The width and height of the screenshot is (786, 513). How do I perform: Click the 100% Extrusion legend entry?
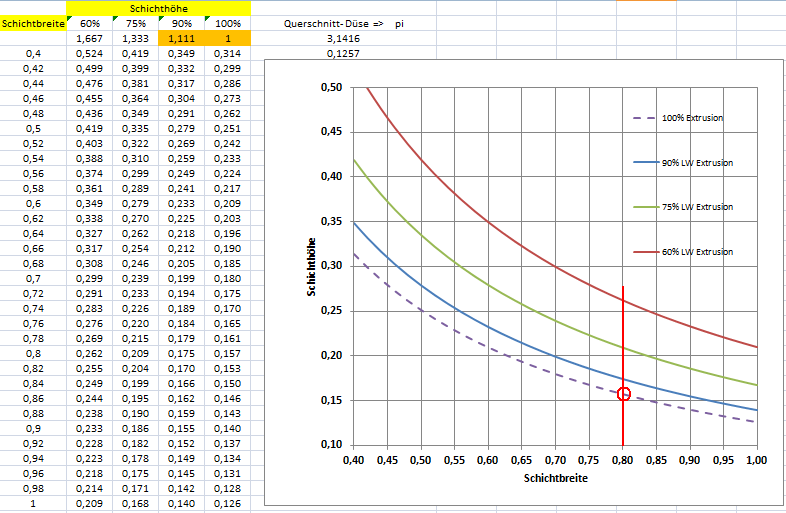tap(691, 118)
